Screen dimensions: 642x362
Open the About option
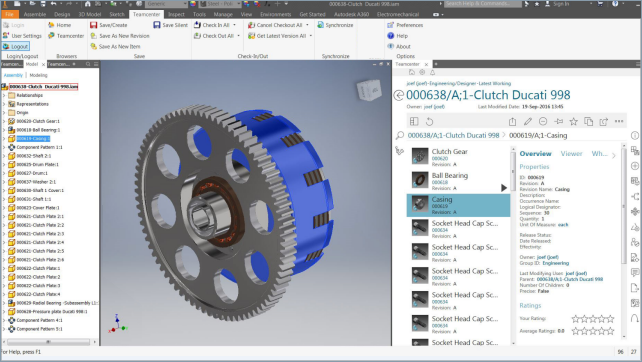coord(399,46)
